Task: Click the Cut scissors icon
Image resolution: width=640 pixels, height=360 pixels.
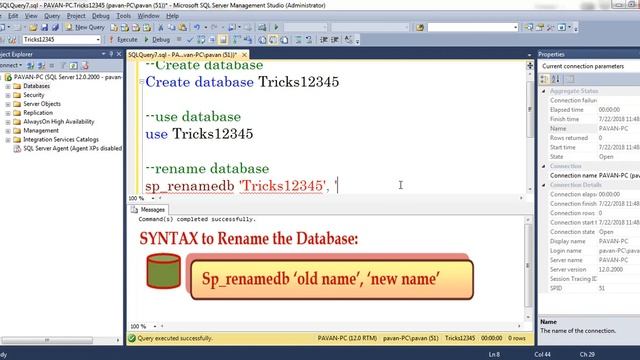Action: [161, 27]
